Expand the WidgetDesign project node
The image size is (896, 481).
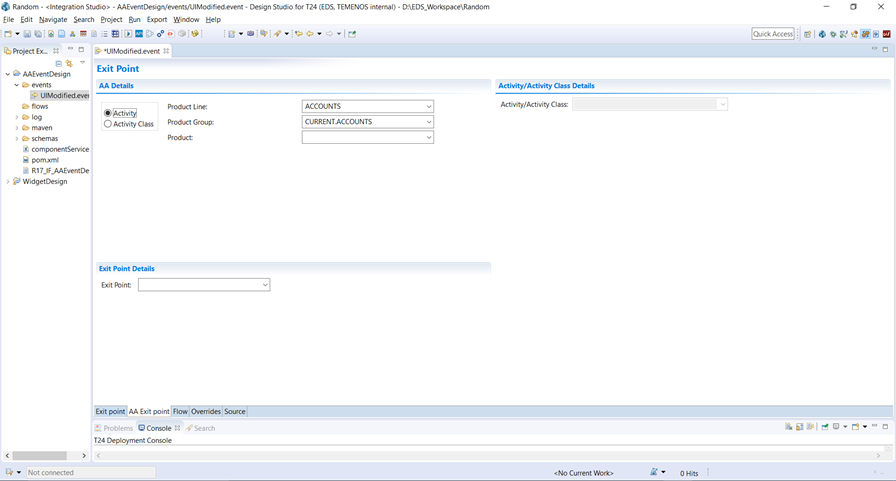(8, 182)
